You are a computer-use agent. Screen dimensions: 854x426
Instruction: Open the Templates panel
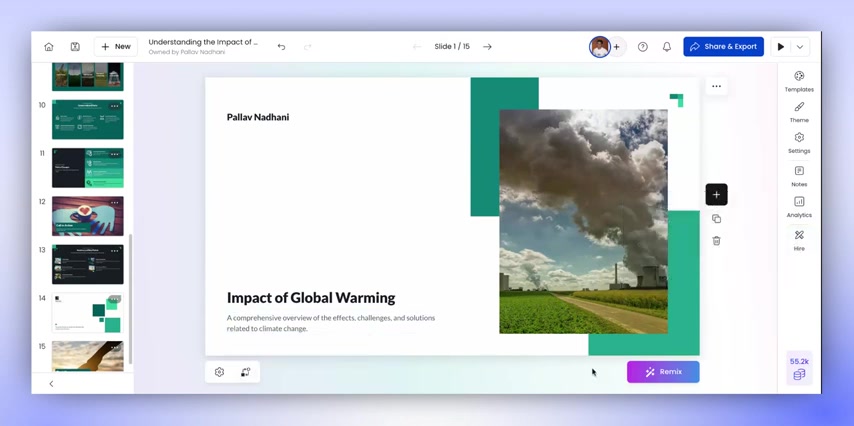(799, 81)
